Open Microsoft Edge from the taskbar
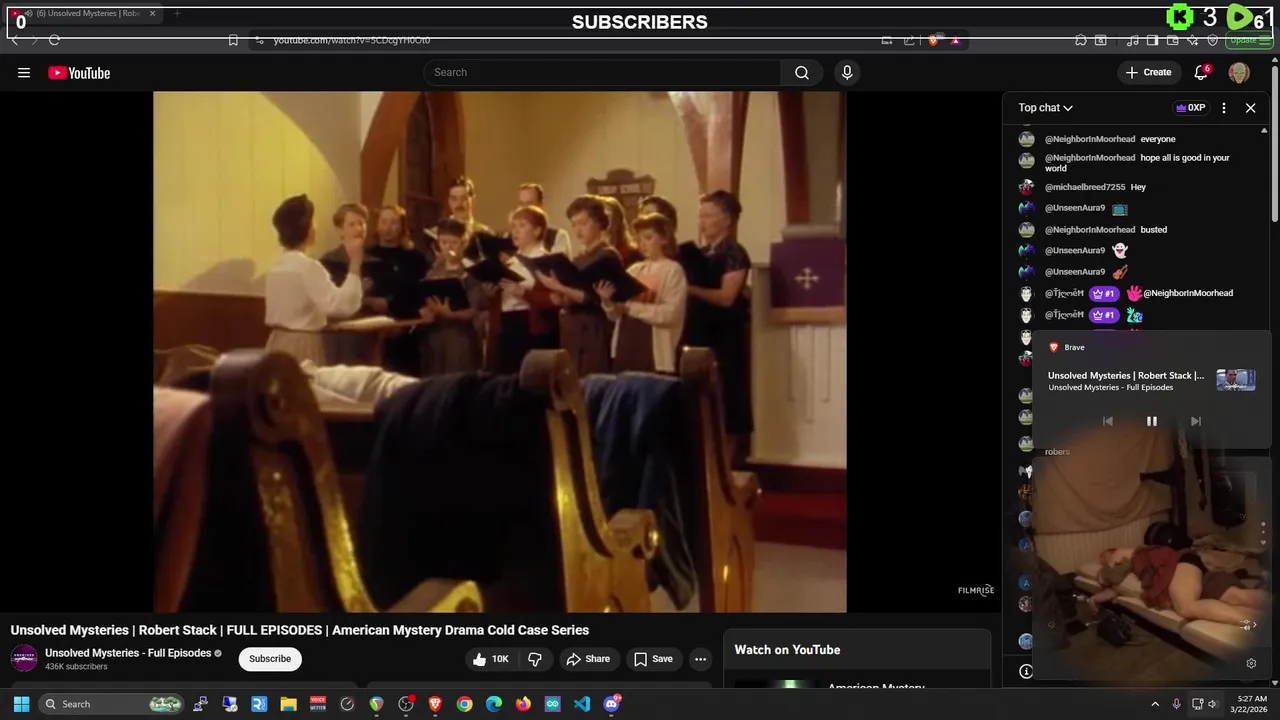The height and width of the screenshot is (720, 1280). (x=493, y=704)
